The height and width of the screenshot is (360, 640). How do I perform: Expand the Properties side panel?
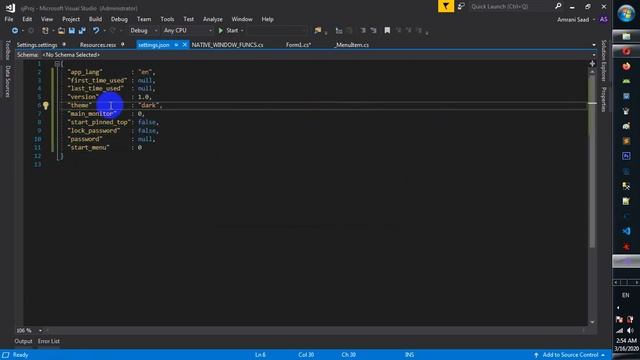[604, 99]
